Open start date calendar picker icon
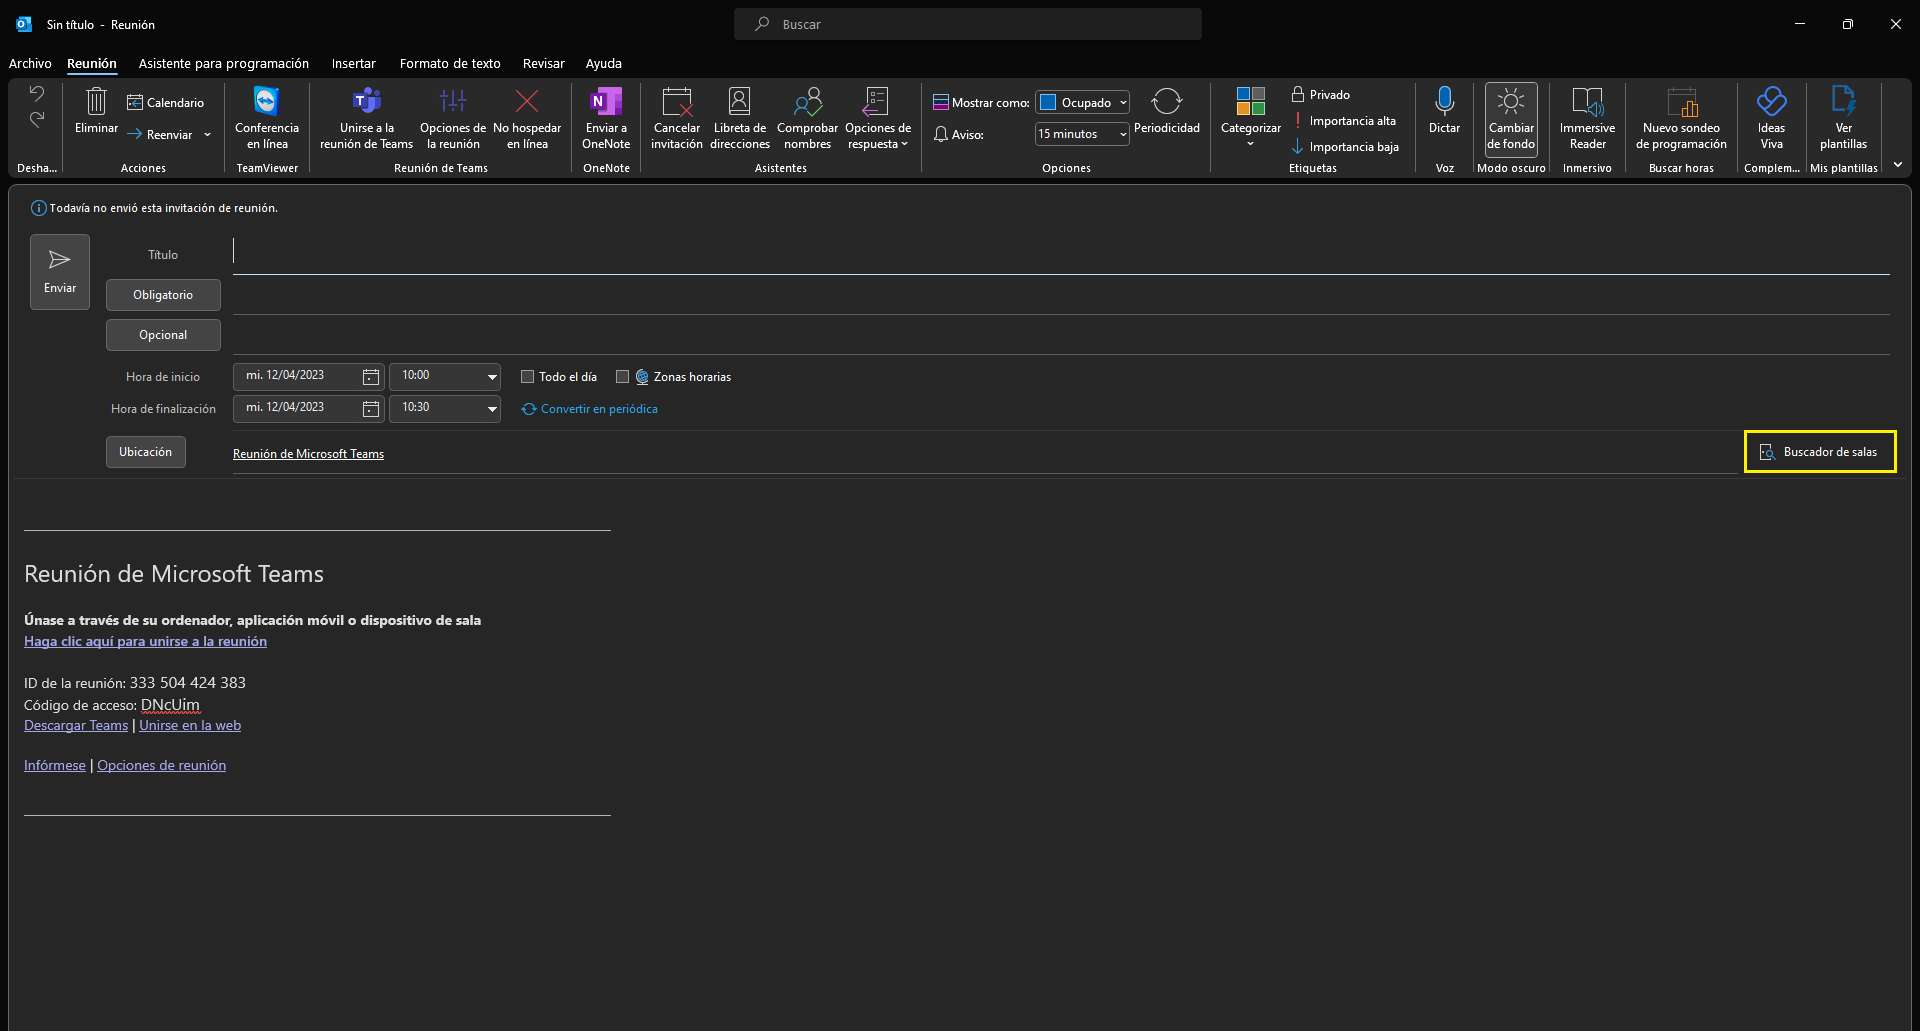This screenshot has height=1031, width=1920. pyautogui.click(x=371, y=377)
